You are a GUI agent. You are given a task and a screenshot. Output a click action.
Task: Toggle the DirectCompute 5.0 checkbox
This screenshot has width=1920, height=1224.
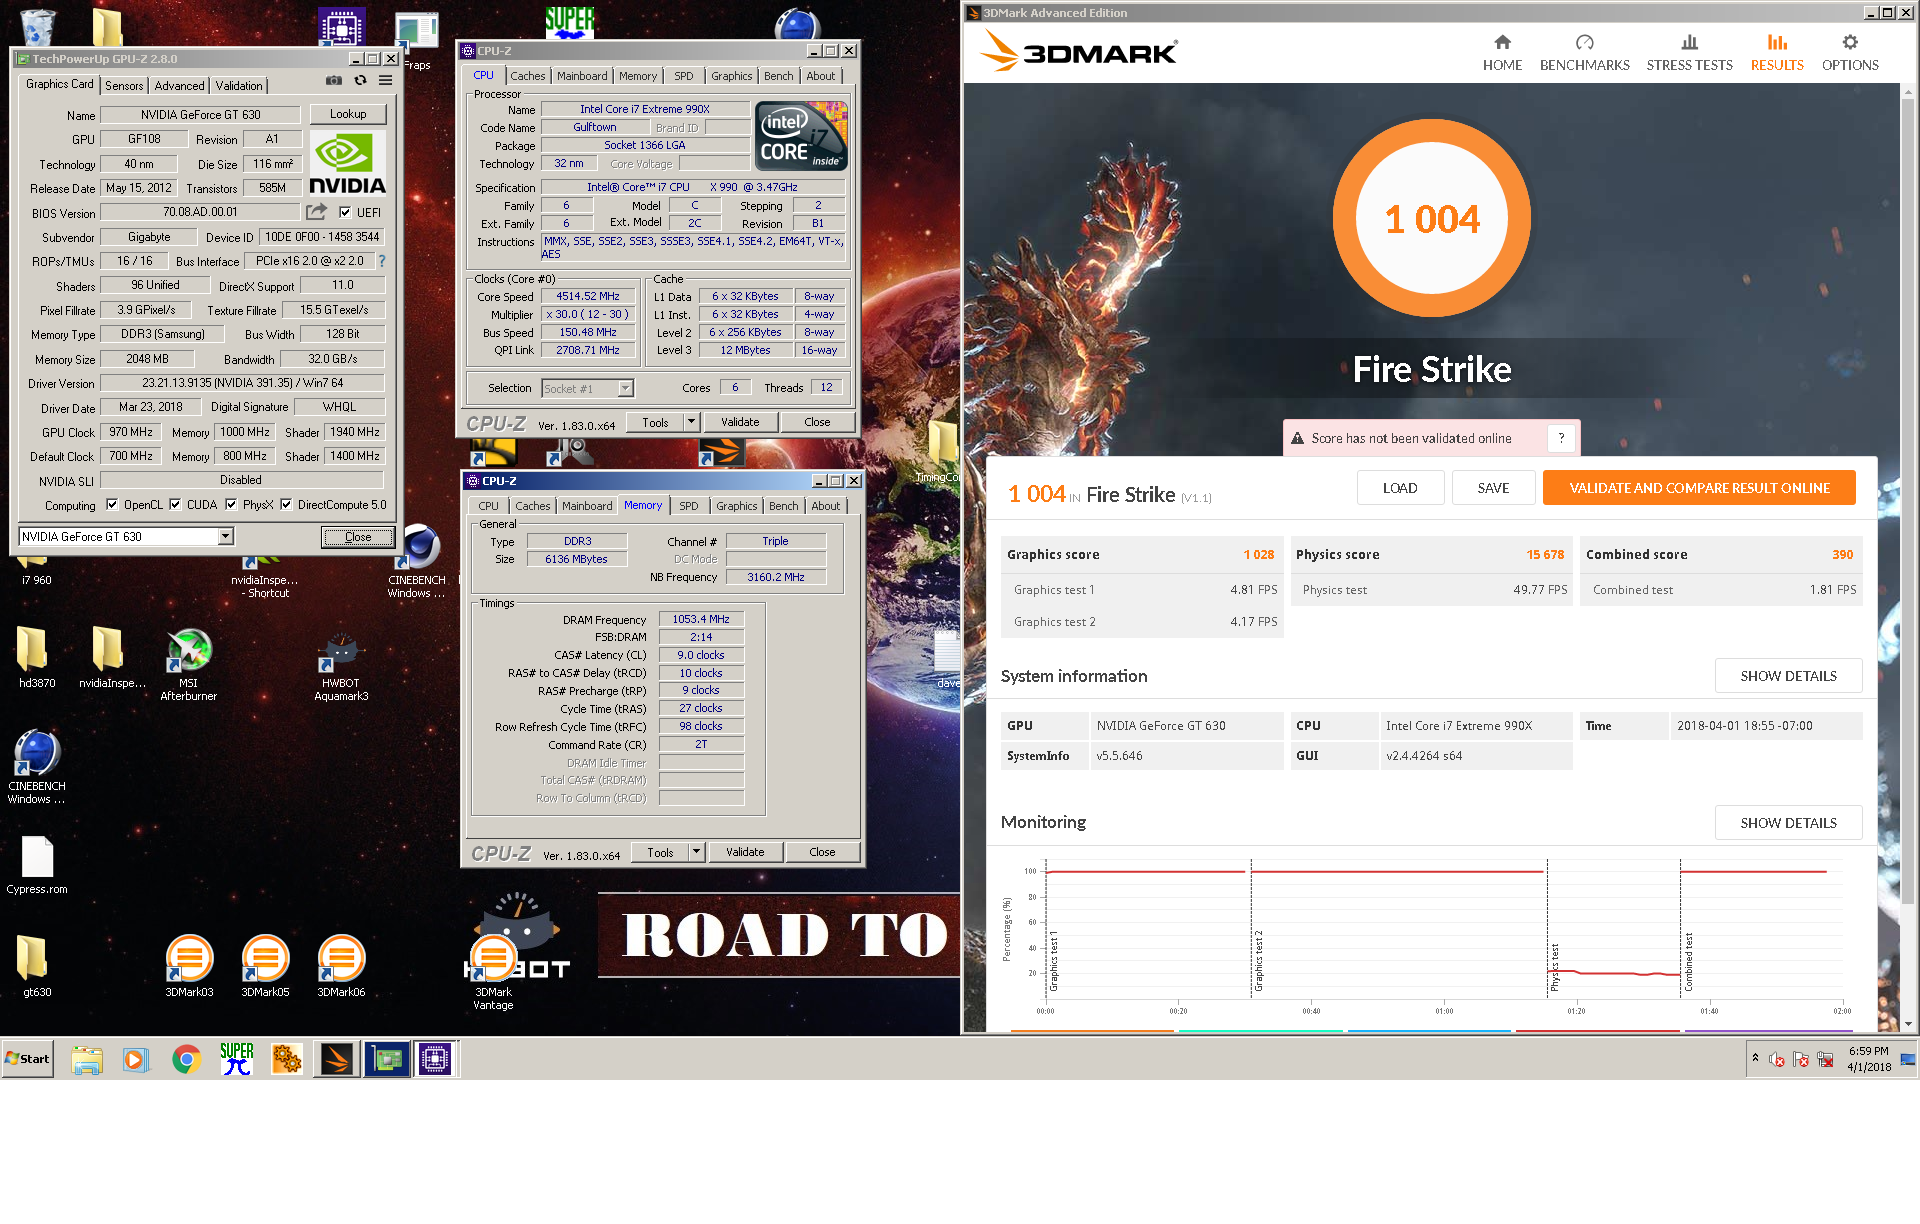coord(286,504)
